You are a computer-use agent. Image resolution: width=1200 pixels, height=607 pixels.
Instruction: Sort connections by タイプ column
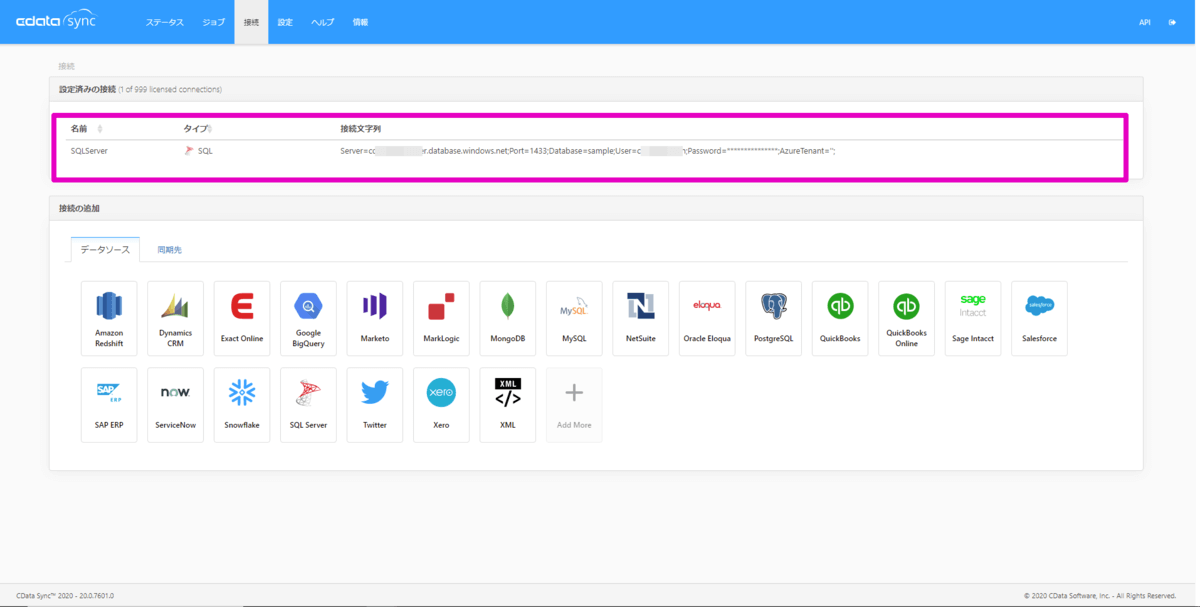click(x=197, y=129)
